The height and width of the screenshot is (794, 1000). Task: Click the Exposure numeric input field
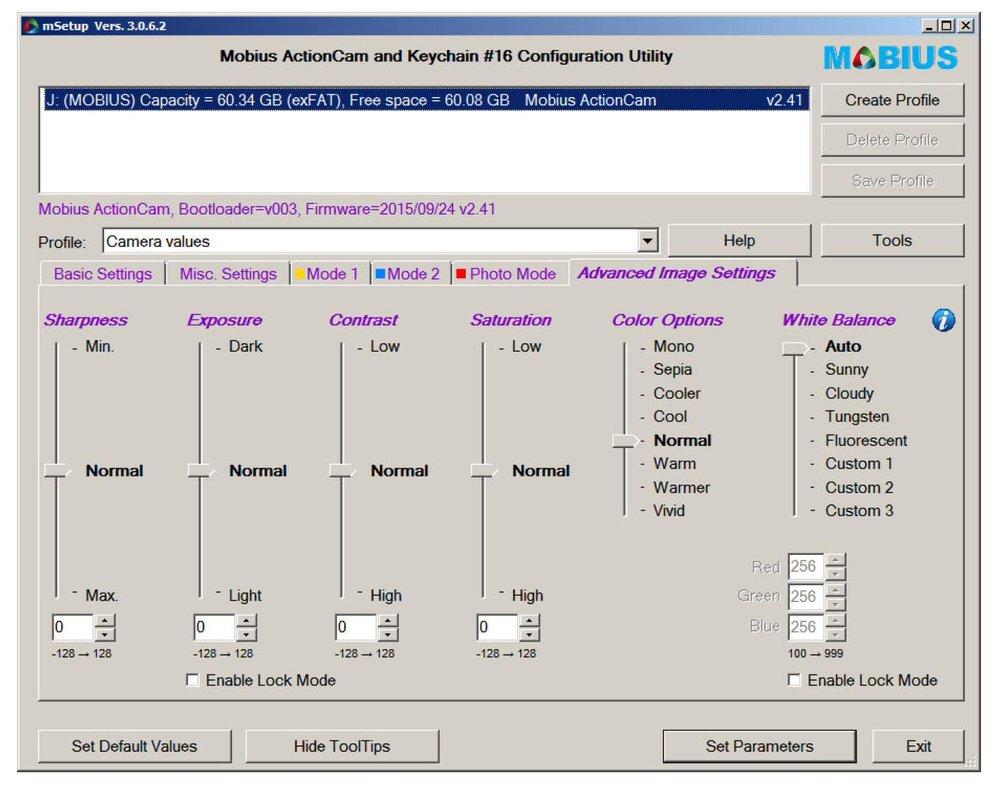point(214,627)
